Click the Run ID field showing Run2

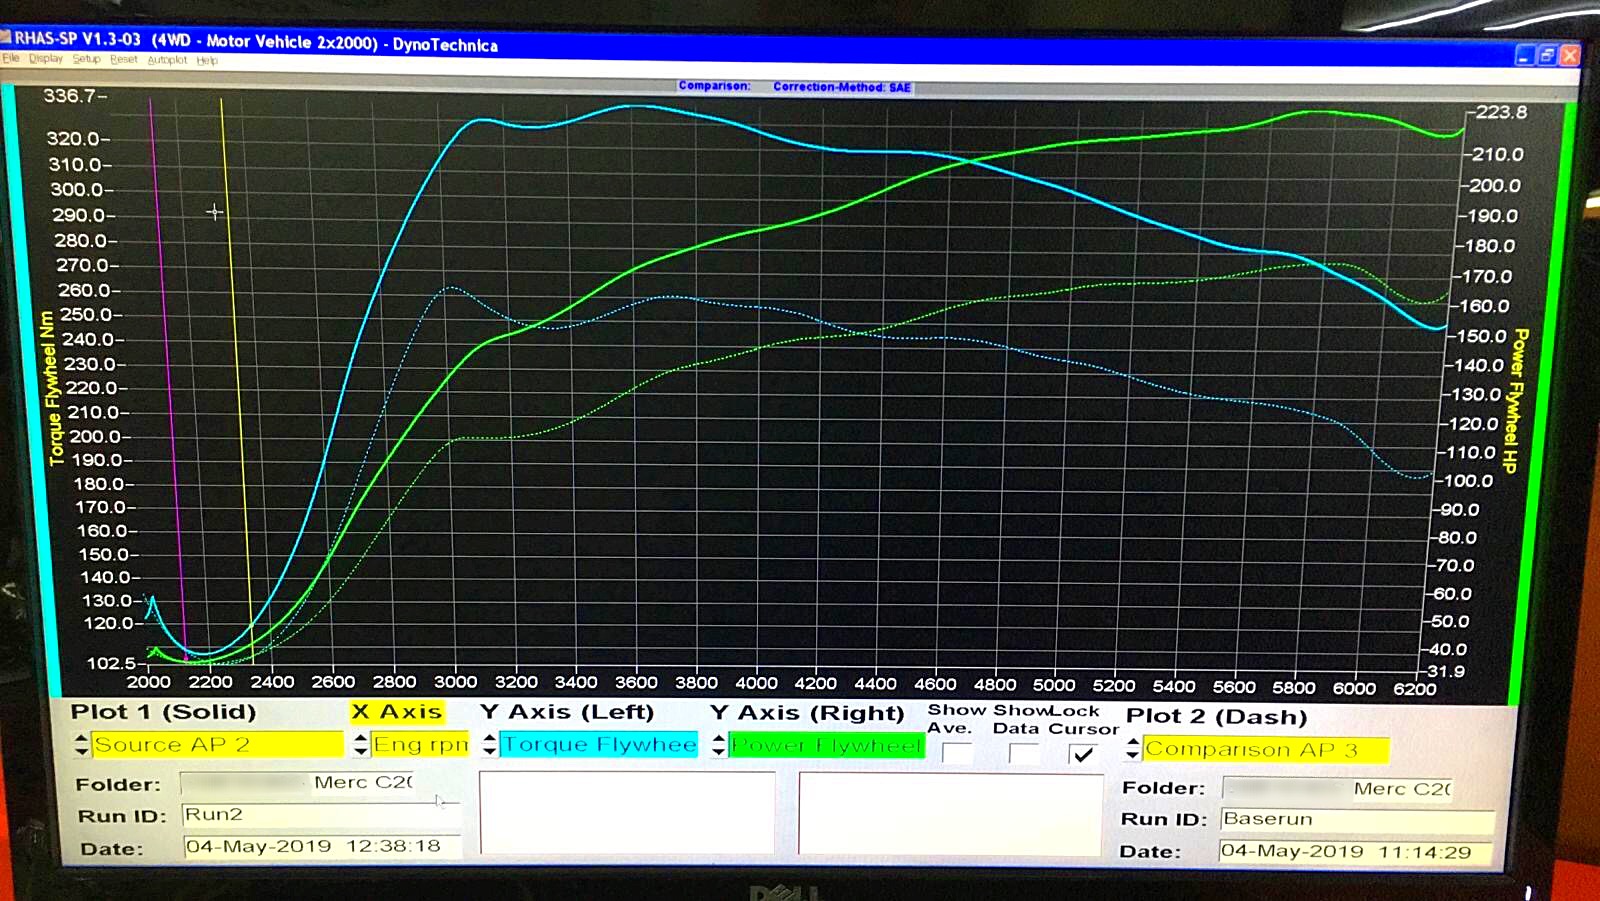320,815
